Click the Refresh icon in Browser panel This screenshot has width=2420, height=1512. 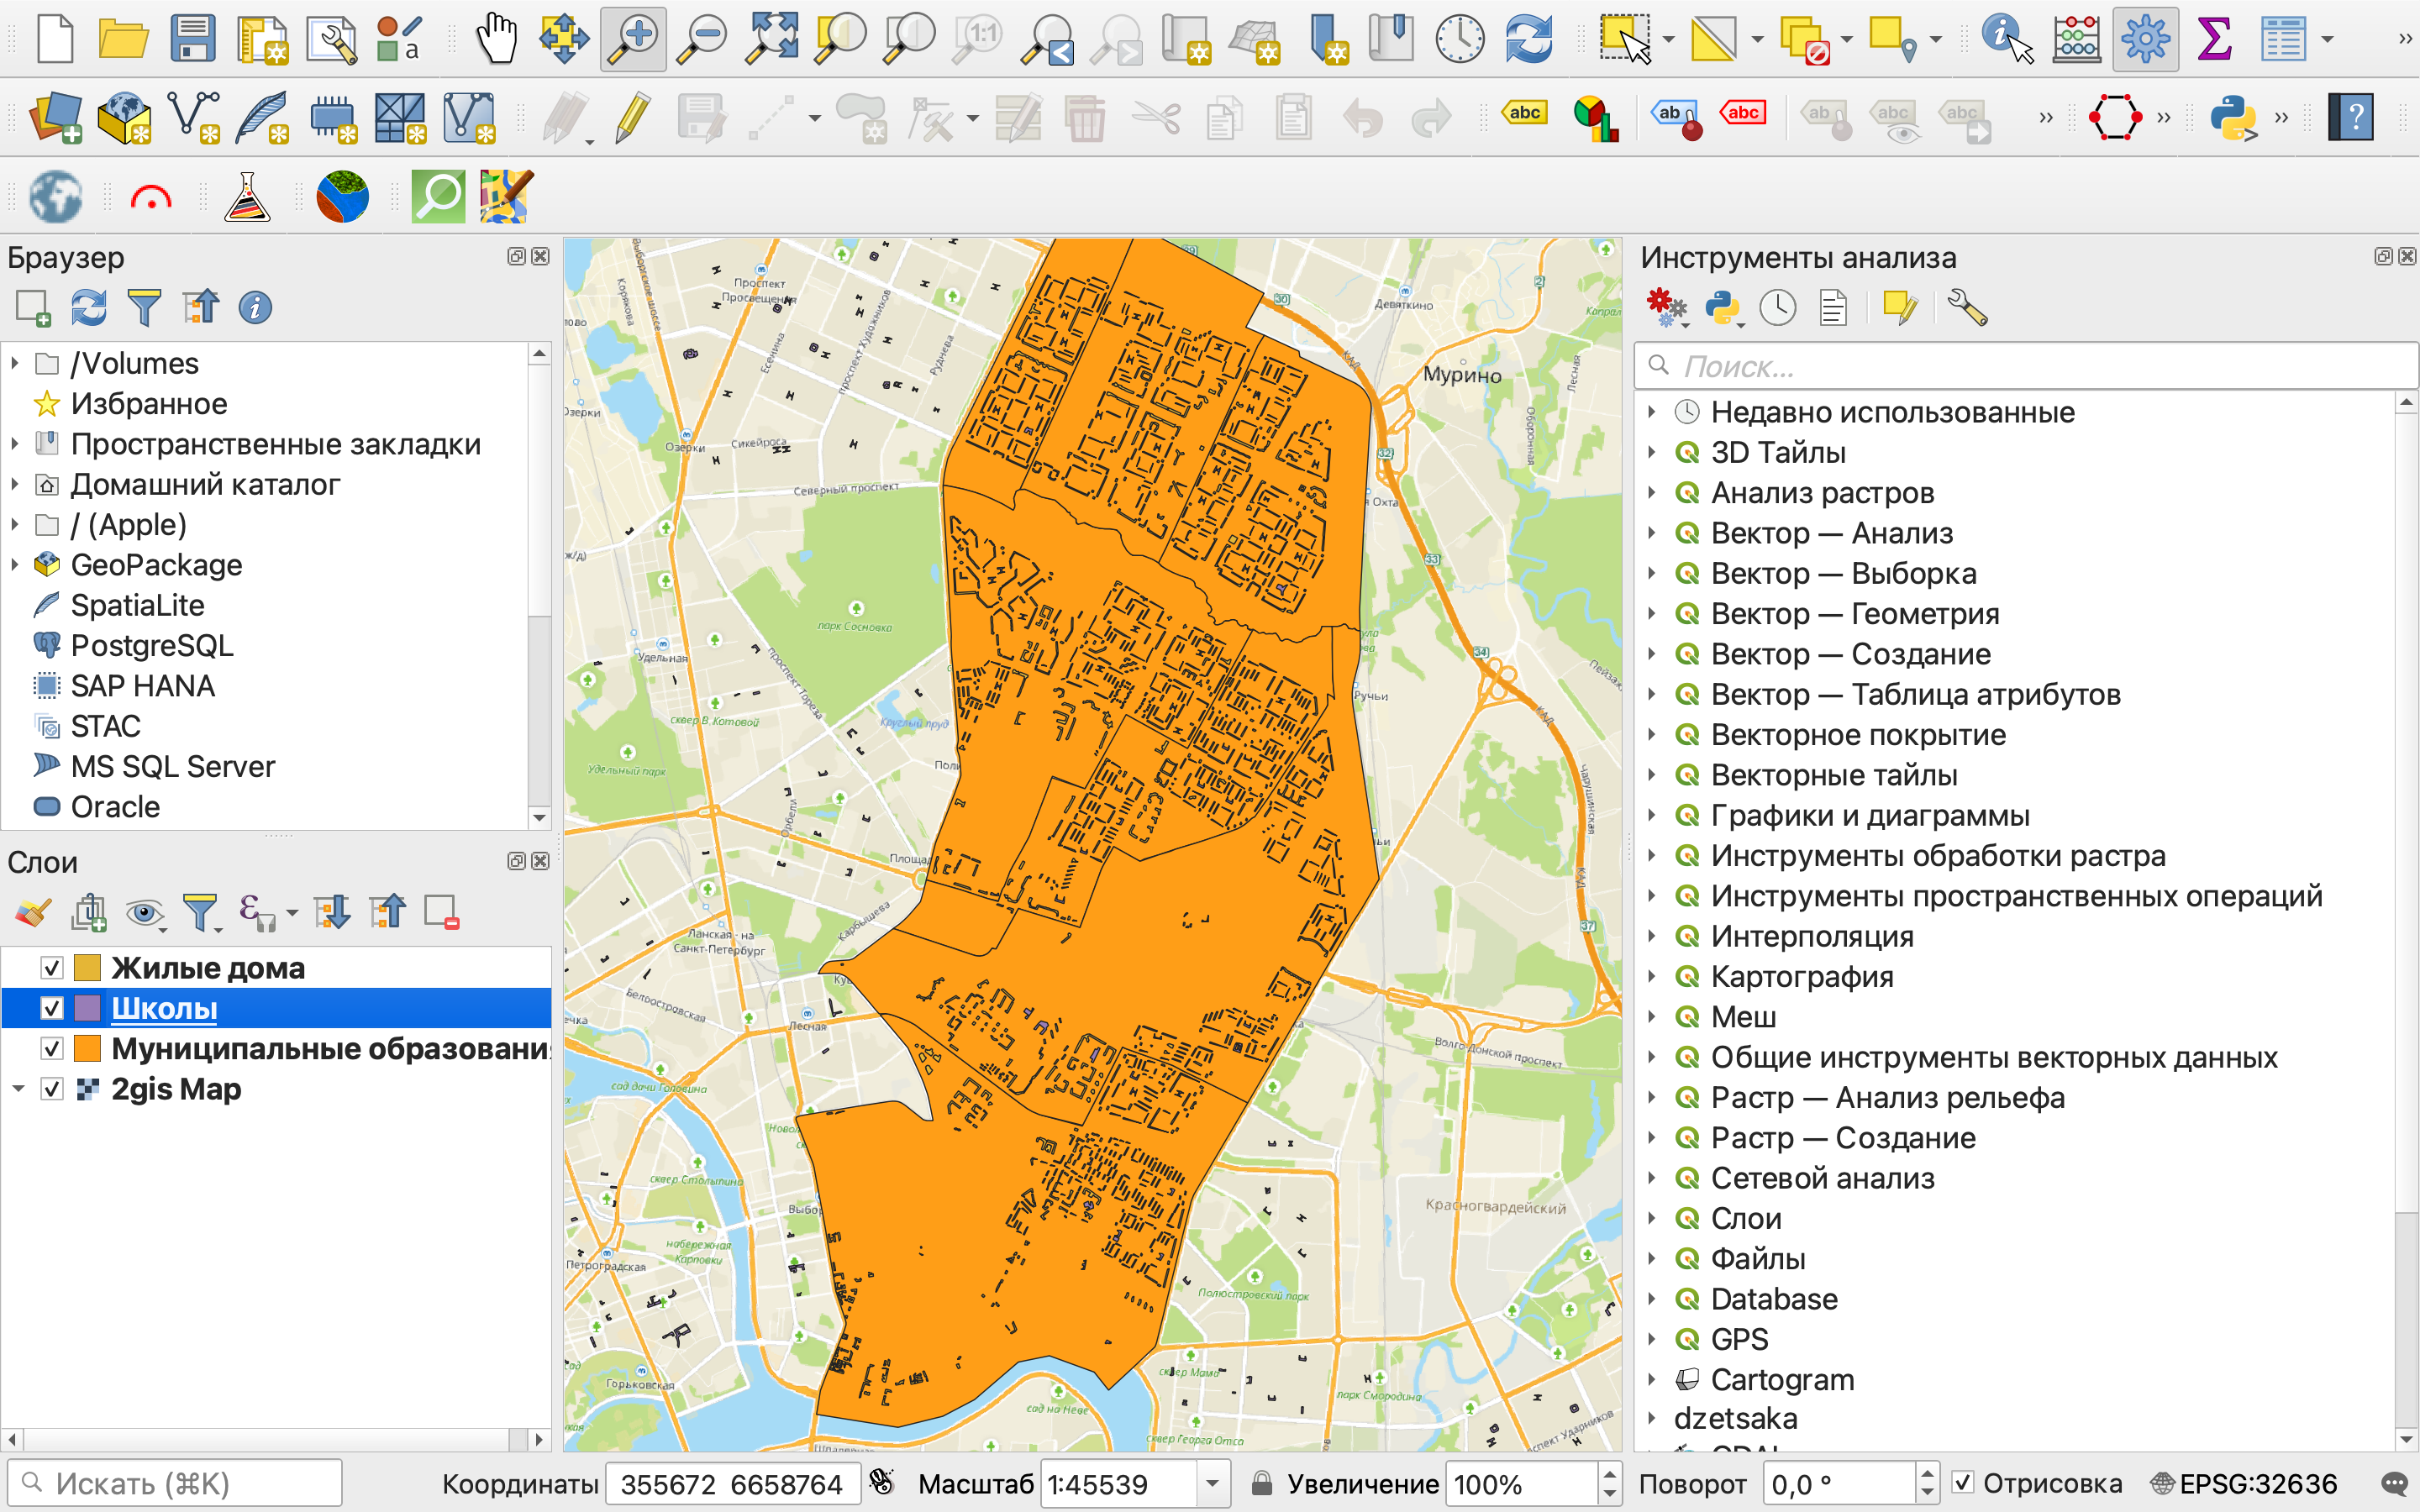tap(89, 308)
